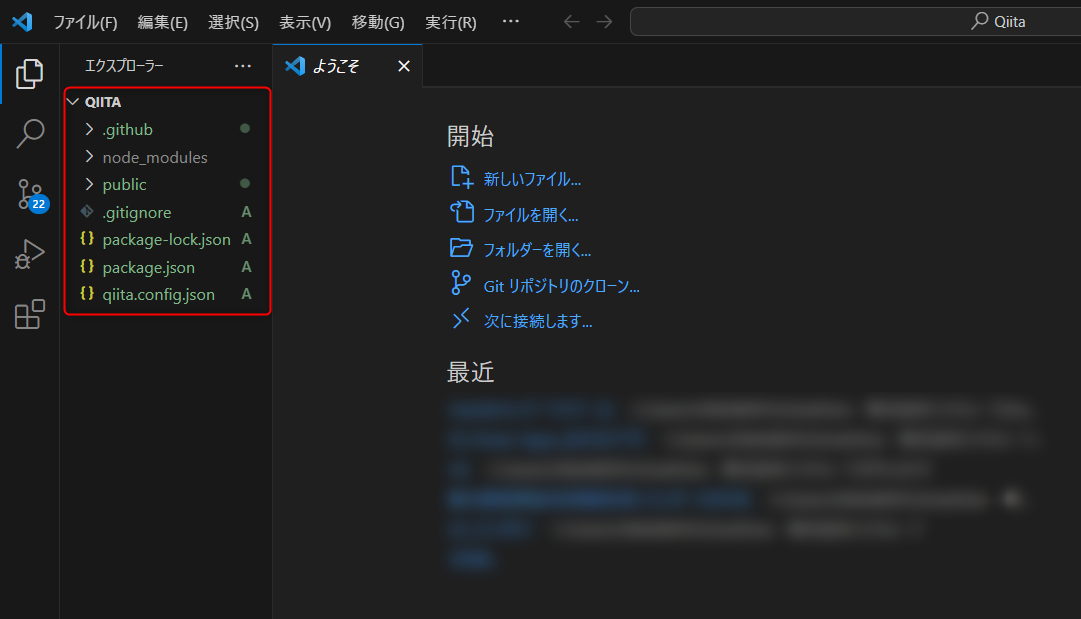This screenshot has width=1081, height=619.
Task: Collapse the QIITA root folder
Action: tap(73, 102)
